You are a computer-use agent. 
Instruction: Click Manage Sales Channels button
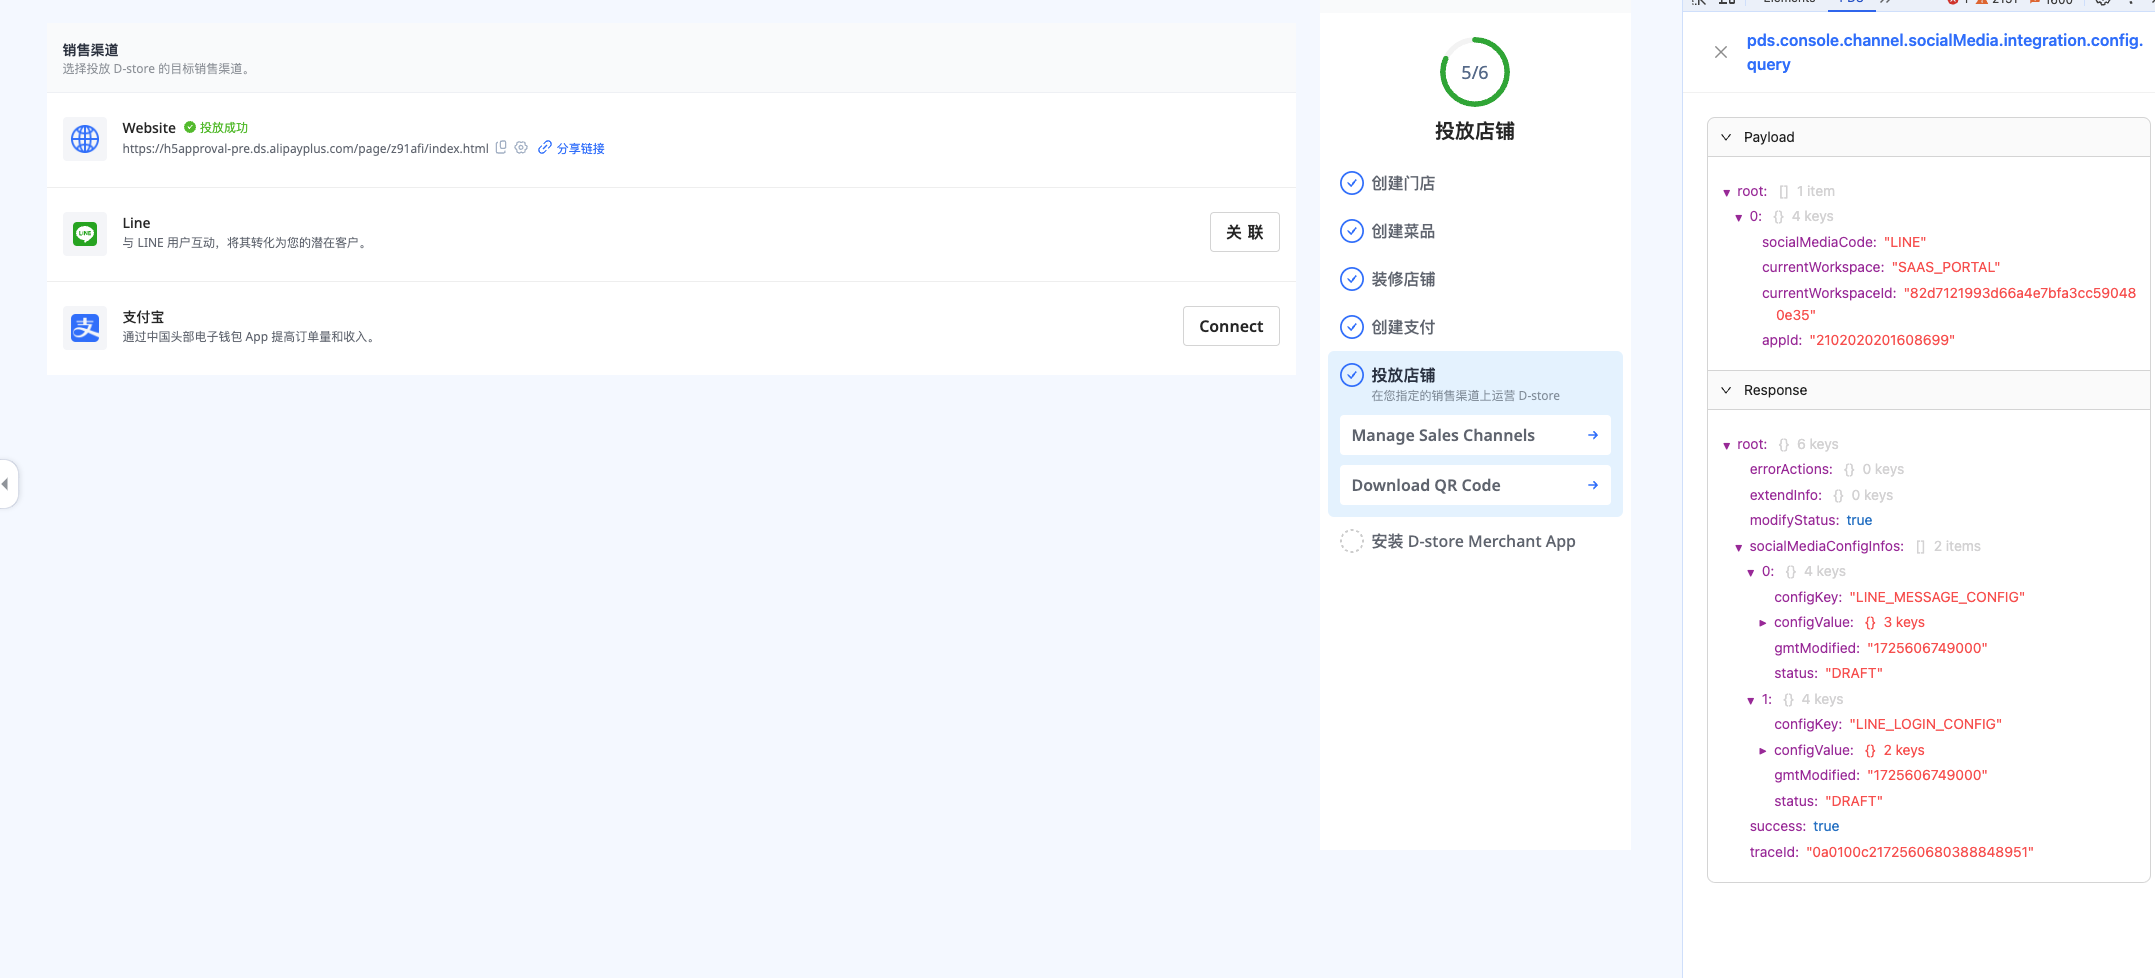pyautogui.click(x=1475, y=435)
